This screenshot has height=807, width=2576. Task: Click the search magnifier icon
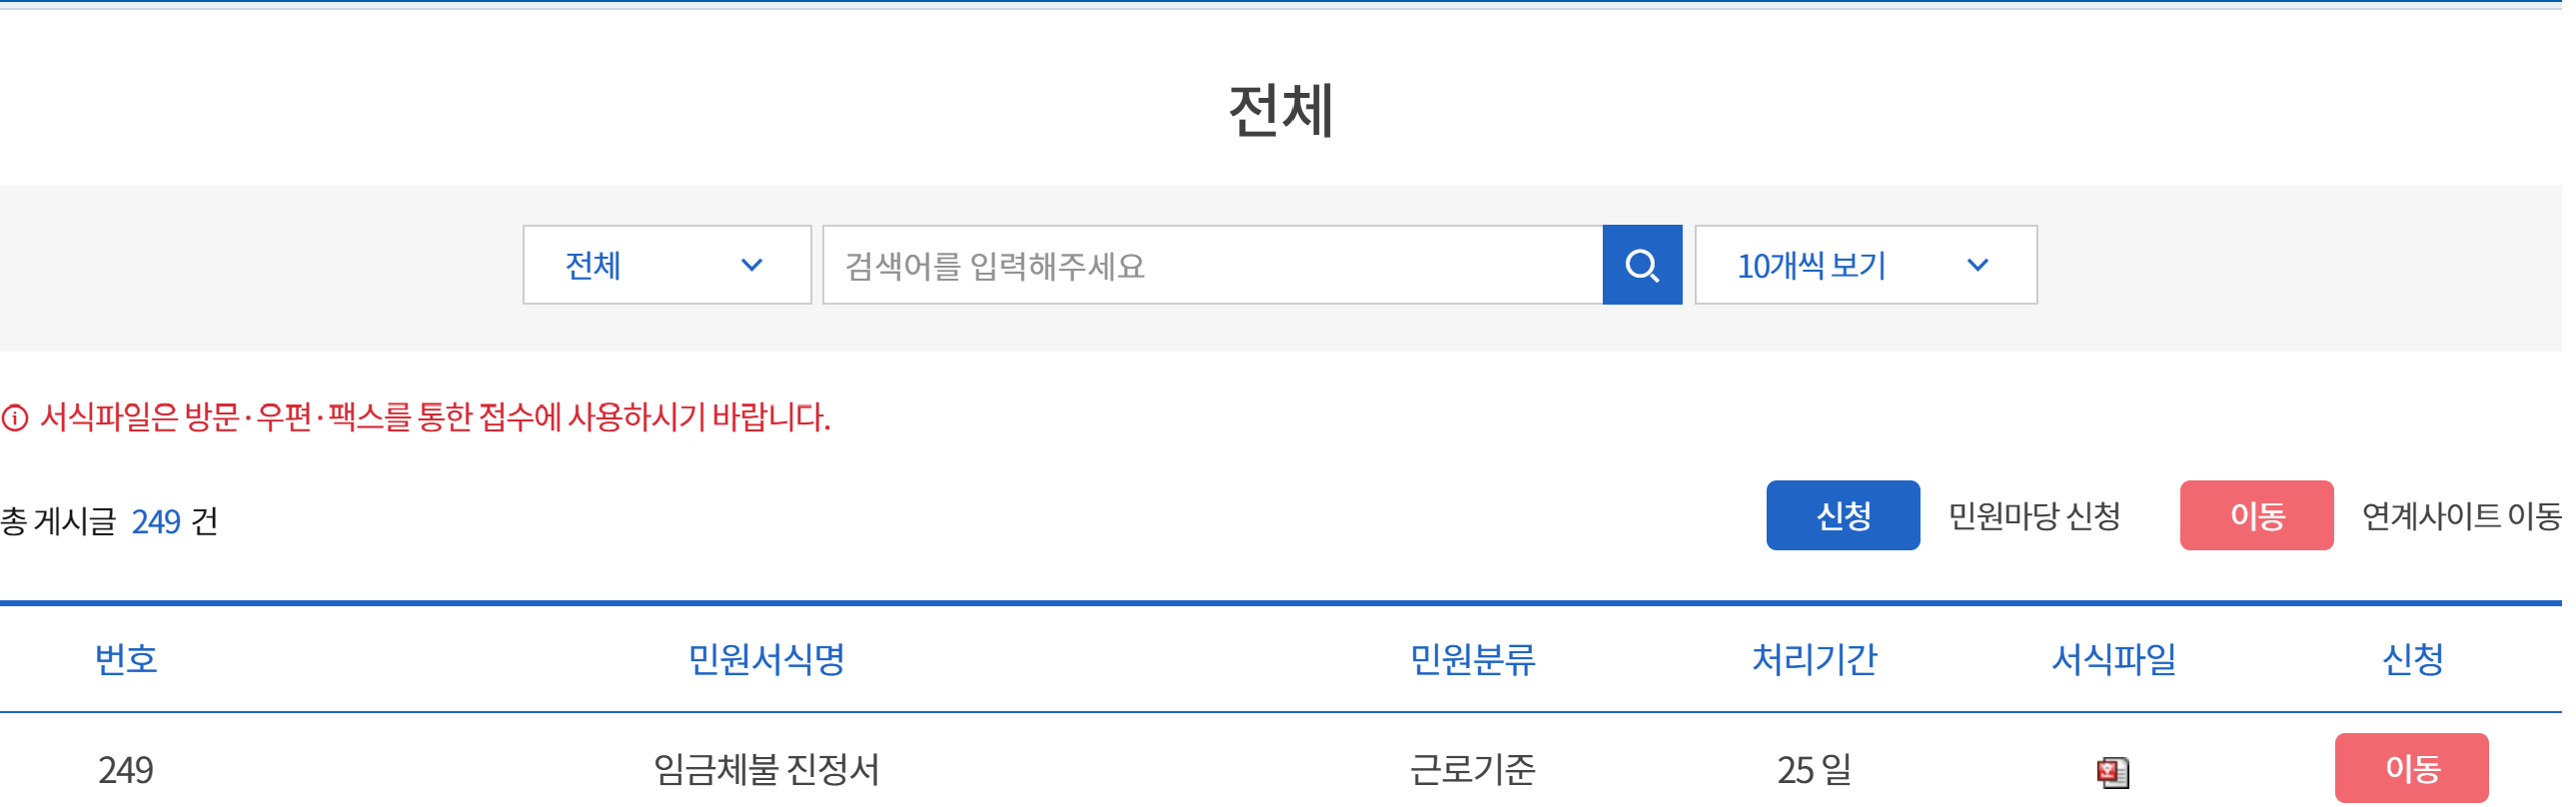point(1641,264)
